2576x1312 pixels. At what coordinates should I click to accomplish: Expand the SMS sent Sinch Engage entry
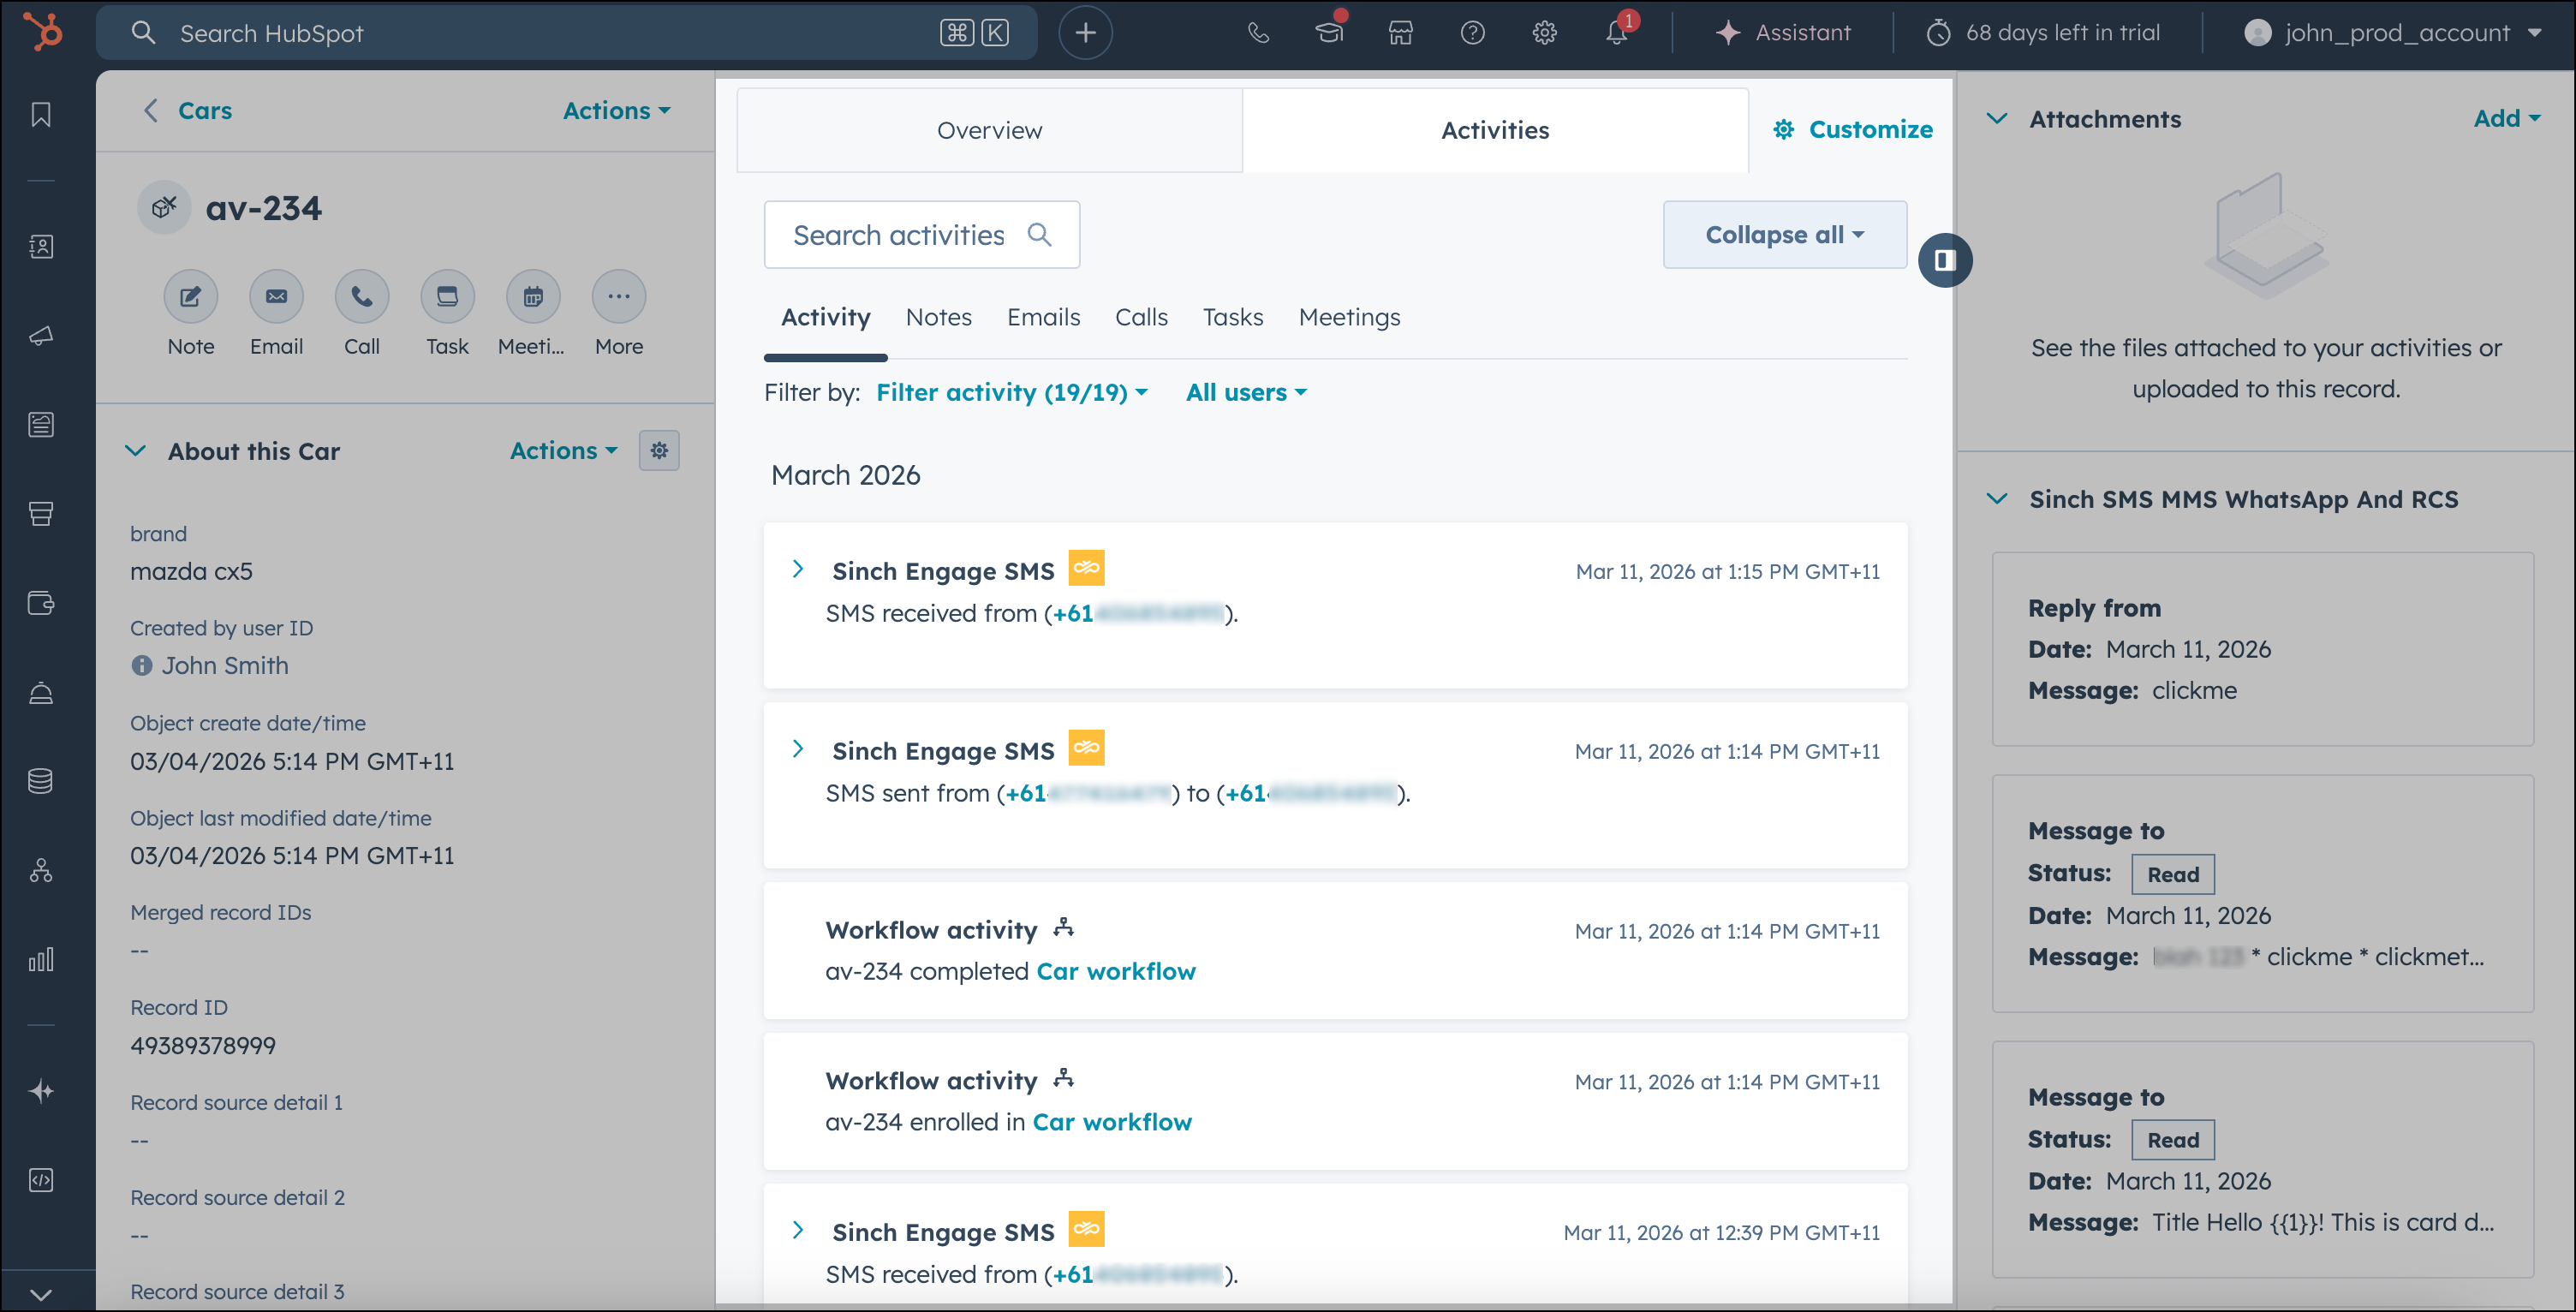pyautogui.click(x=797, y=749)
